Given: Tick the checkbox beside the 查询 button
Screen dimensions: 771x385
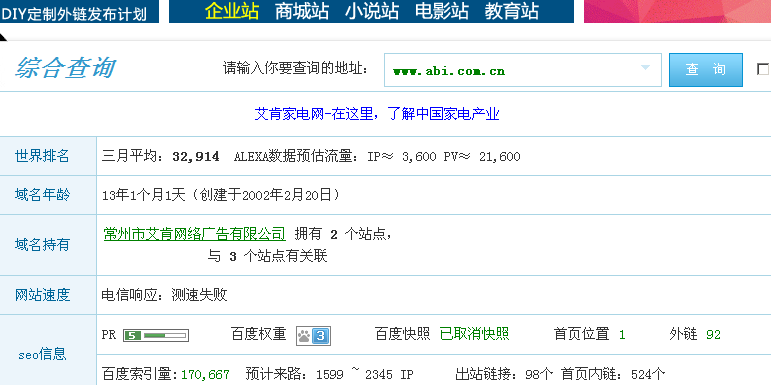Looking at the screenshot, I should [x=763, y=69].
